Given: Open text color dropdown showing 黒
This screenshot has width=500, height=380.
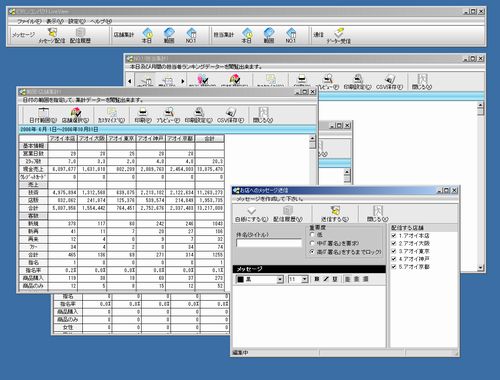Looking at the screenshot, I should click(280, 279).
